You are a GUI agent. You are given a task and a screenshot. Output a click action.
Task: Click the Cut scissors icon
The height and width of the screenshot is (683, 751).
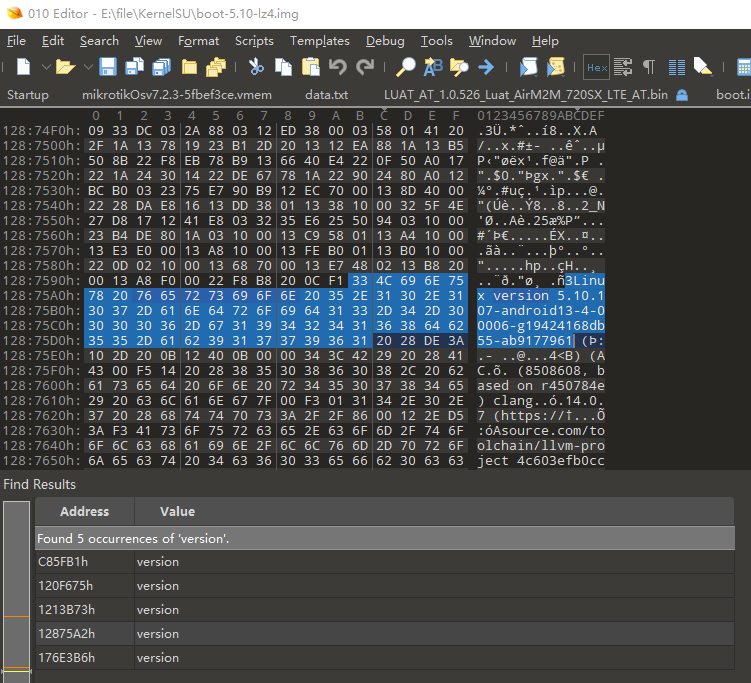[x=256, y=67]
